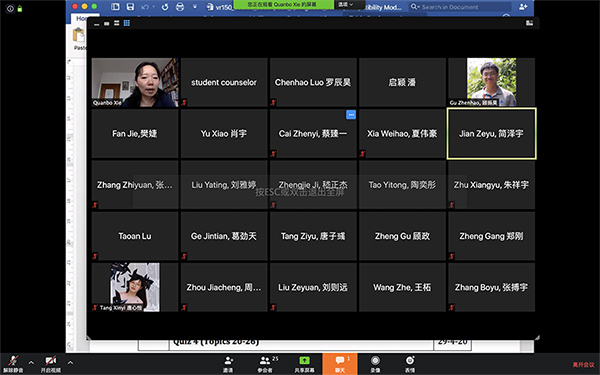
Task: Select the Zhang Boyu participant tile
Action: pos(492,287)
